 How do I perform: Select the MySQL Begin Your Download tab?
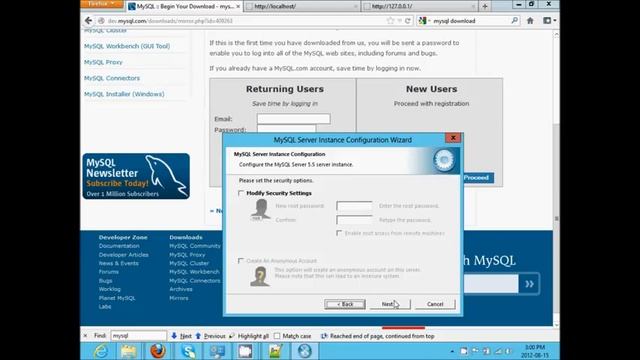click(x=184, y=6)
